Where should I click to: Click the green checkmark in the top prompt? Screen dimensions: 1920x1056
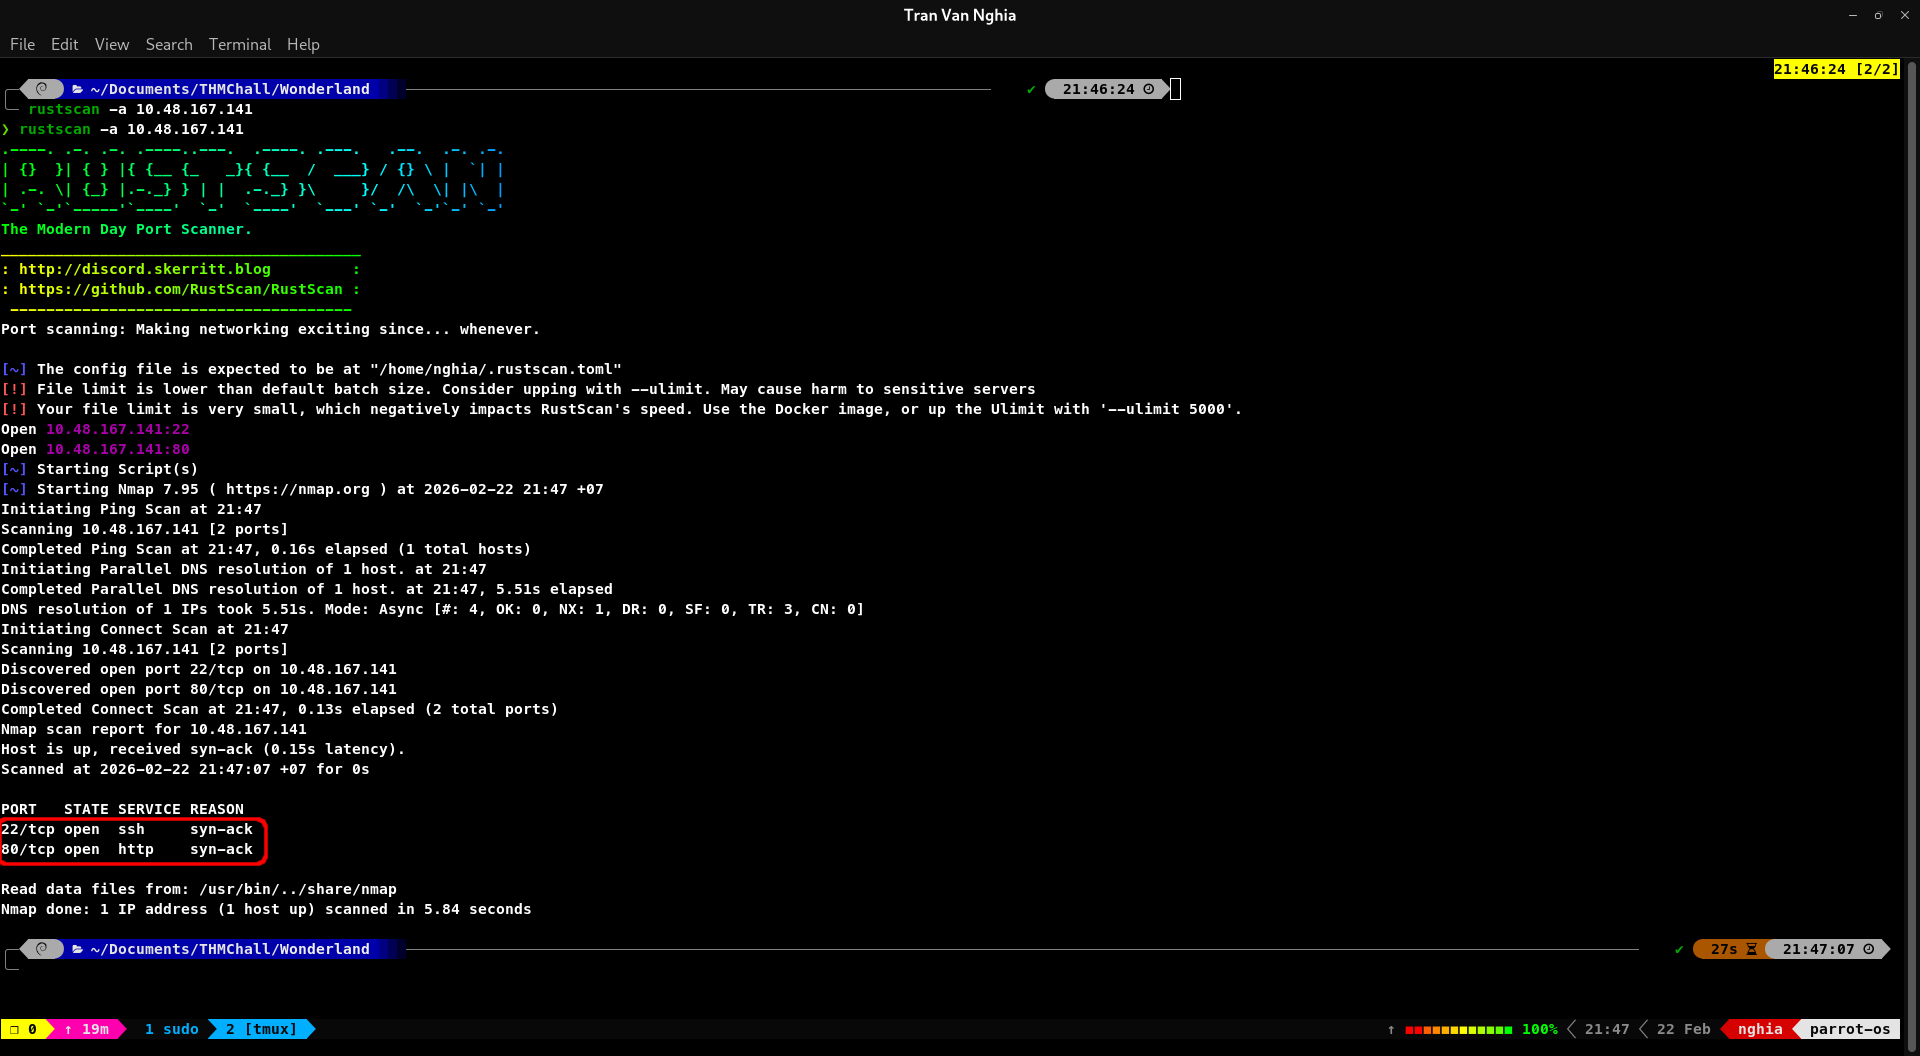click(1030, 89)
